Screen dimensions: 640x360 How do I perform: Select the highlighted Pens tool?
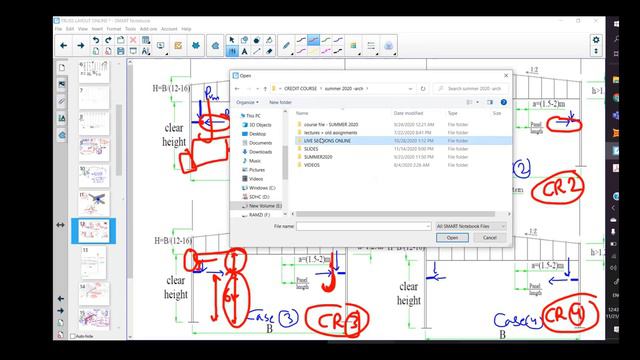coord(232,51)
